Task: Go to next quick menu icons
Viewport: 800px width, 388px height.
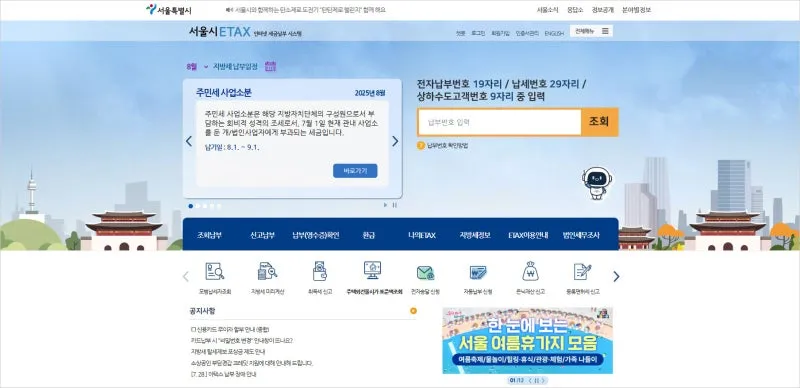Action: tap(616, 276)
